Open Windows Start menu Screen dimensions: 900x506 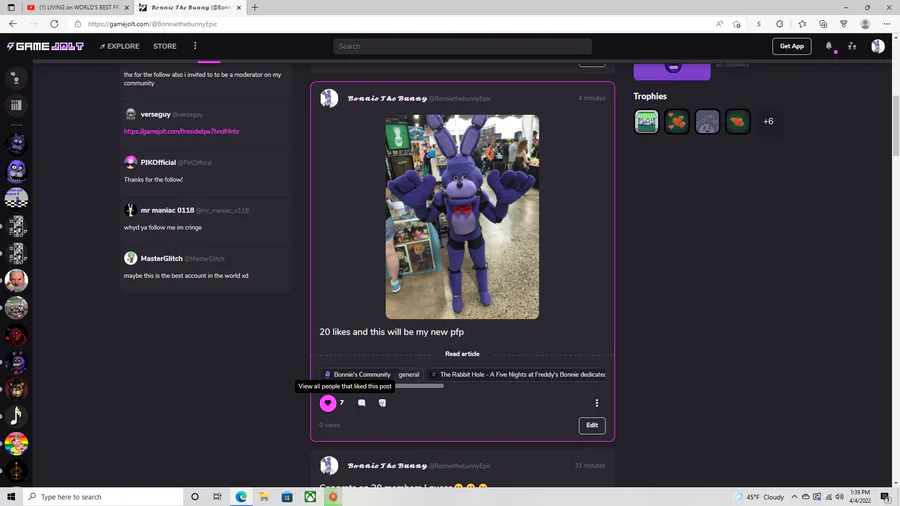(11, 497)
